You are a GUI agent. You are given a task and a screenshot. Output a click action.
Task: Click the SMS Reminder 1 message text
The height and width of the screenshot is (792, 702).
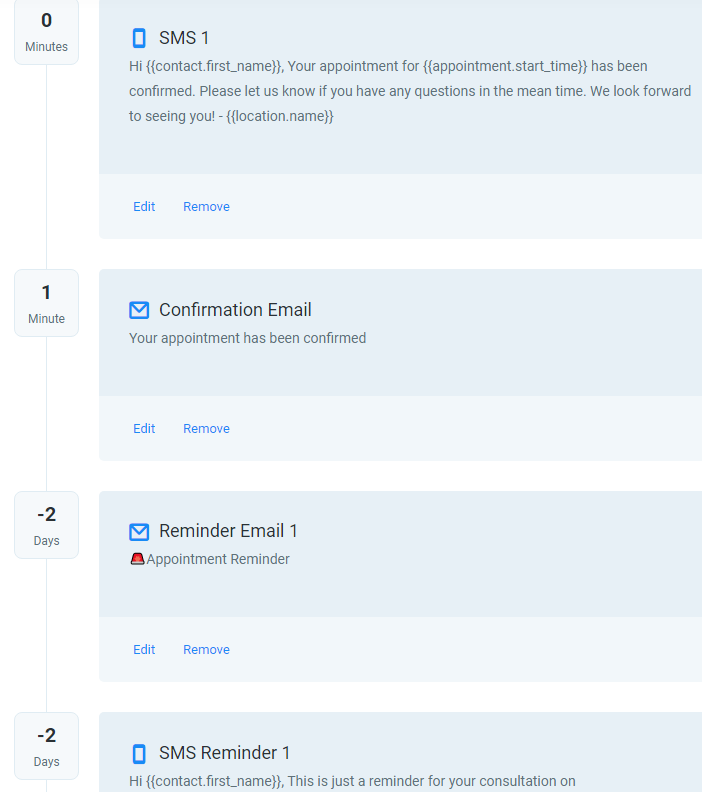pyautogui.click(x=352, y=781)
